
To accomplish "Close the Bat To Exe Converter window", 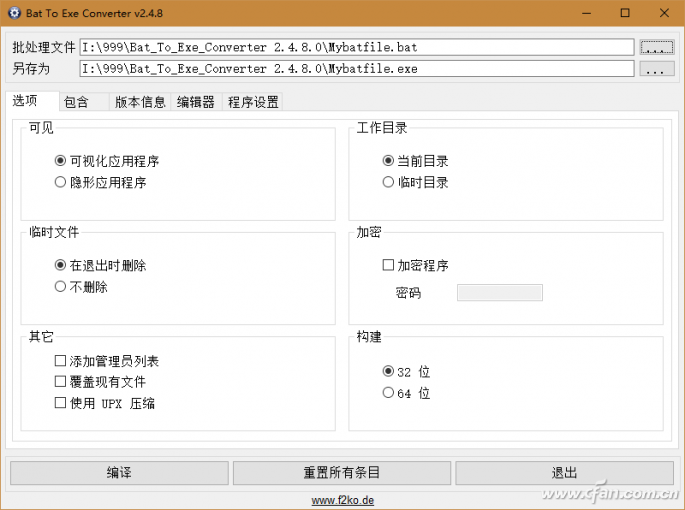I will [664, 13].
